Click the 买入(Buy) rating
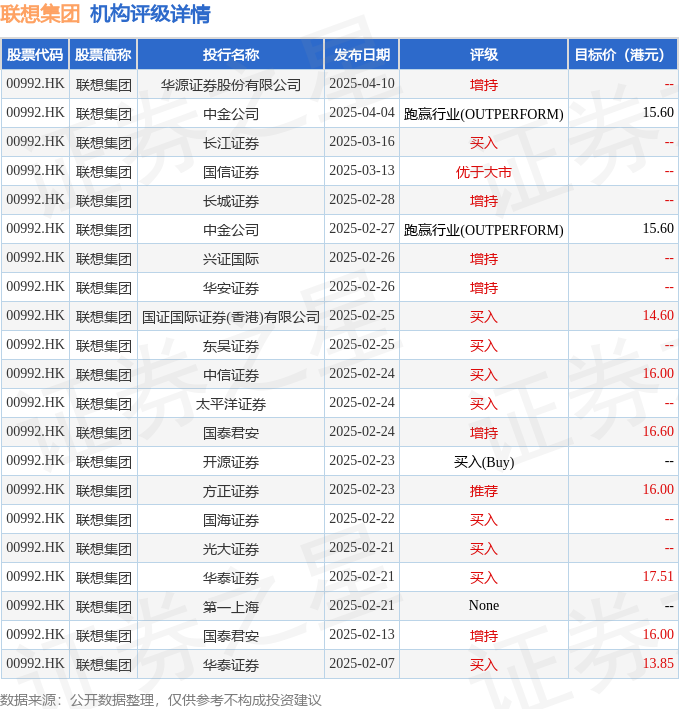This screenshot has height=709, width=679. point(484,462)
